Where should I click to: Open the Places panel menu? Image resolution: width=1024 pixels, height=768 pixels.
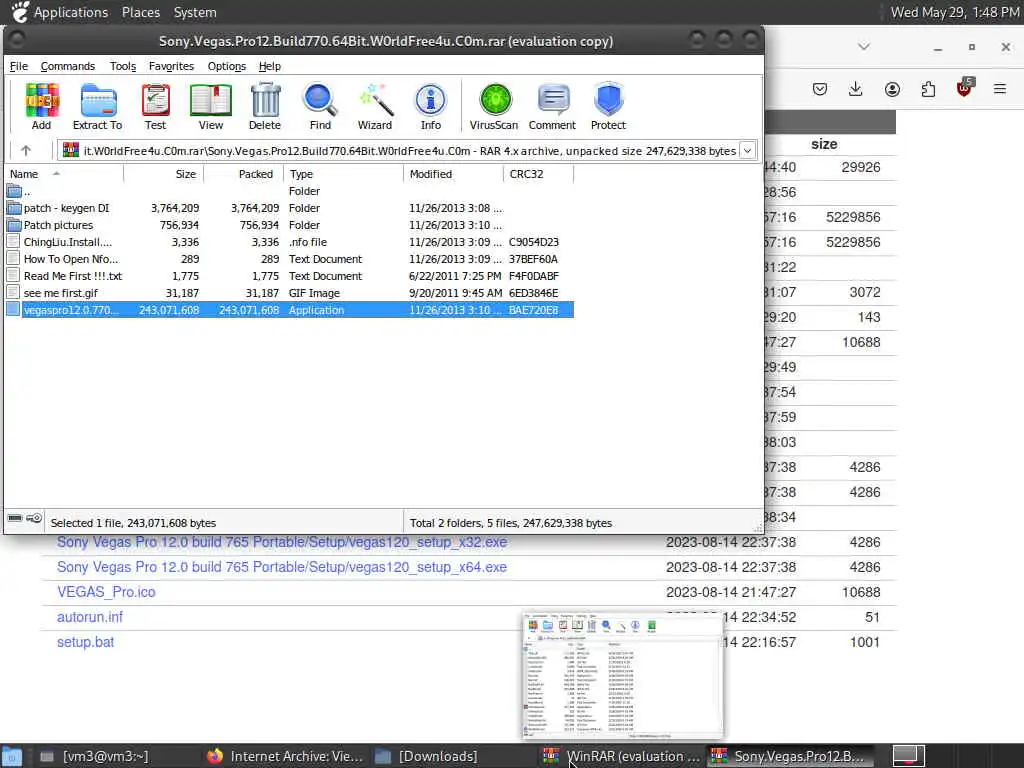(x=140, y=12)
